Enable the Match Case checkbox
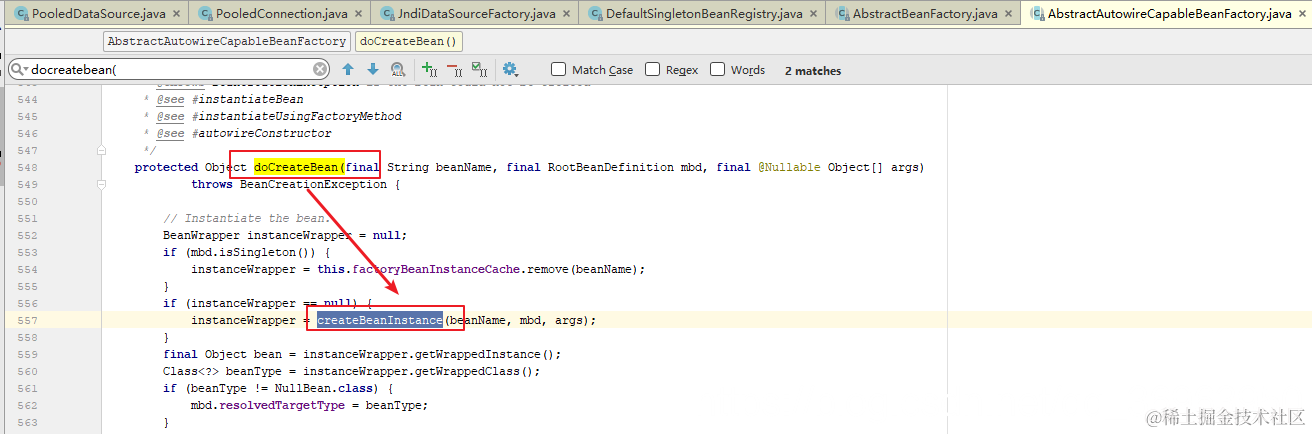Screen dimensions: 1312x434 (558, 69)
